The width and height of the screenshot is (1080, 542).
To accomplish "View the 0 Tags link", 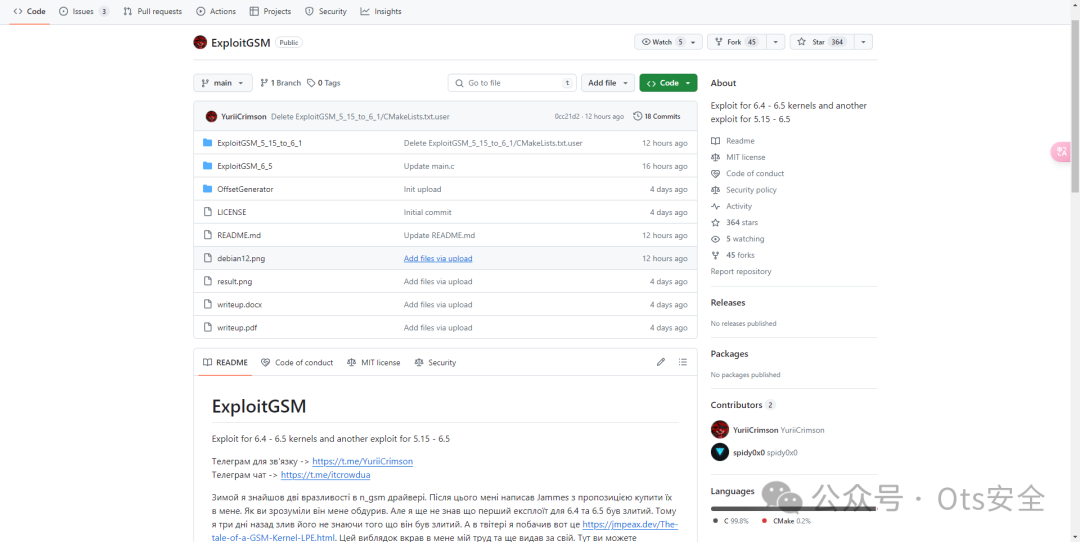I will (324, 83).
